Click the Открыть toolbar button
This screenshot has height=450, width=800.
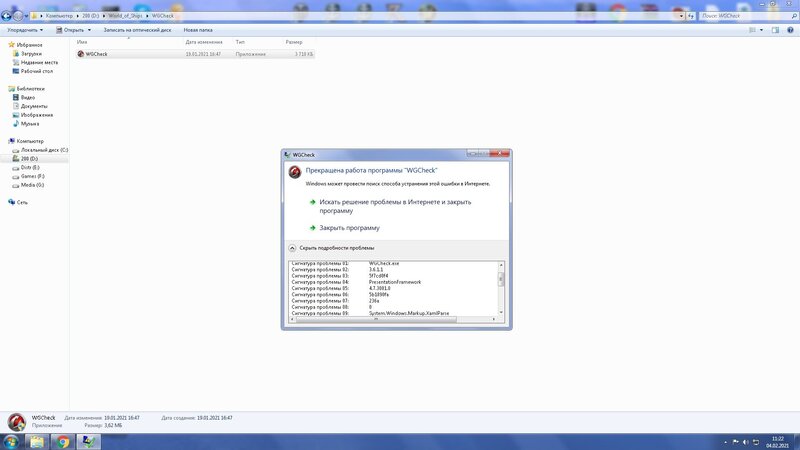point(70,30)
